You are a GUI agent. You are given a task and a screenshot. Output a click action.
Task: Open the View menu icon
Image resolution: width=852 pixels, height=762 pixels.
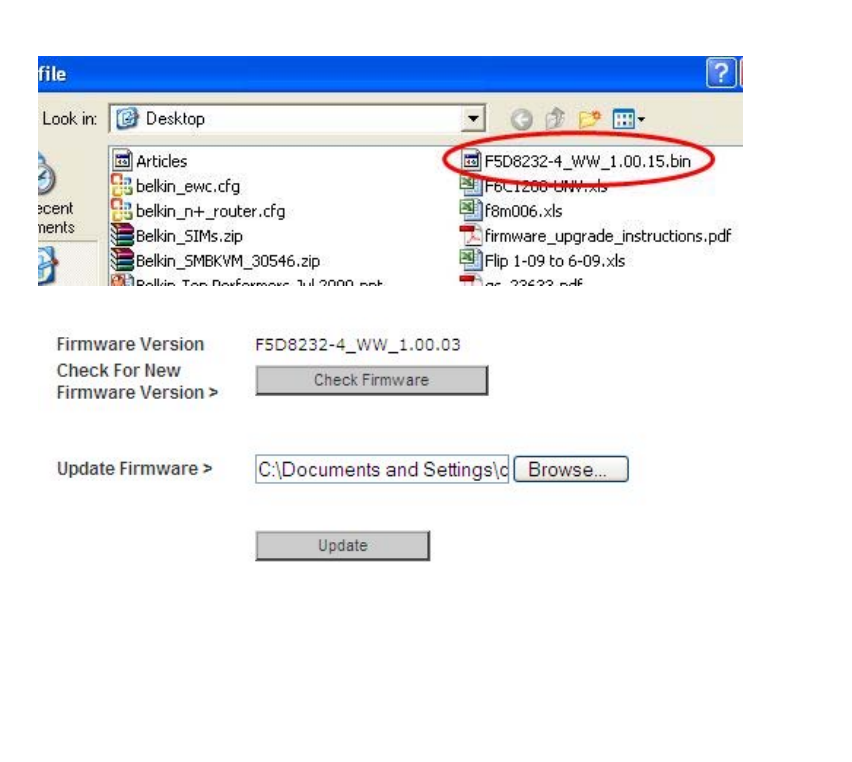(628, 118)
